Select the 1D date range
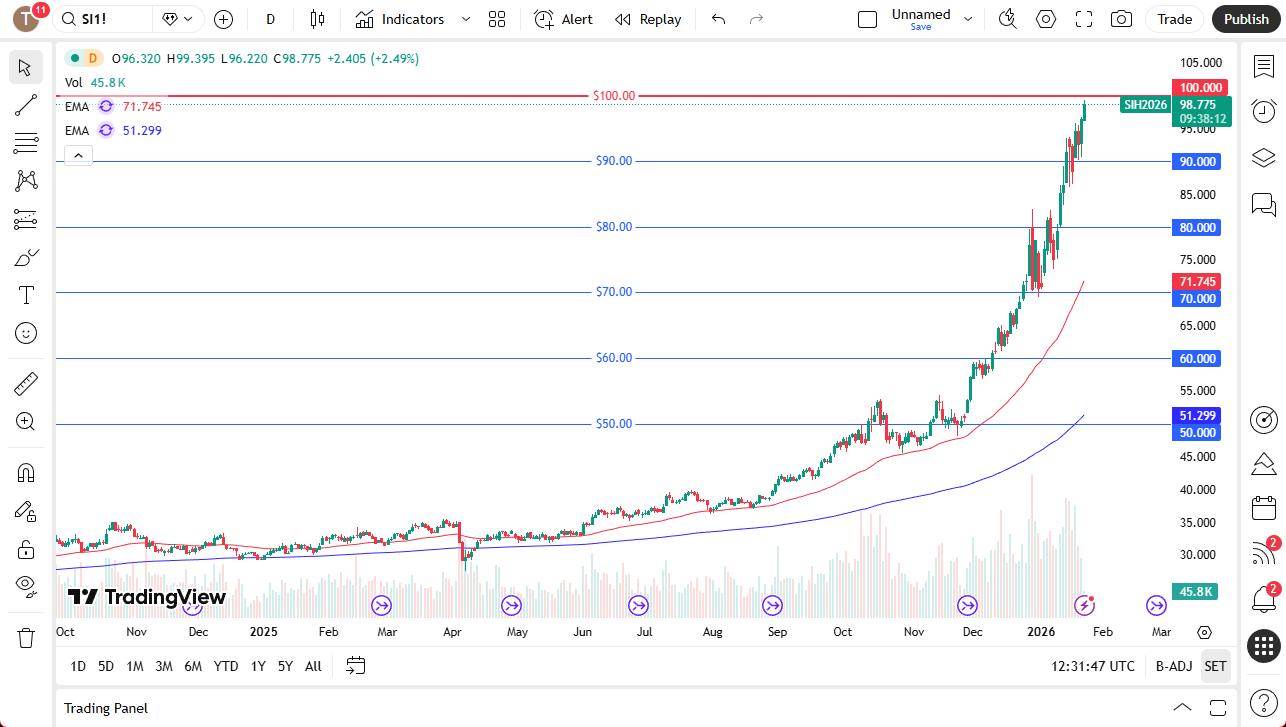Screen dimensions: 1286x727 coord(78,666)
